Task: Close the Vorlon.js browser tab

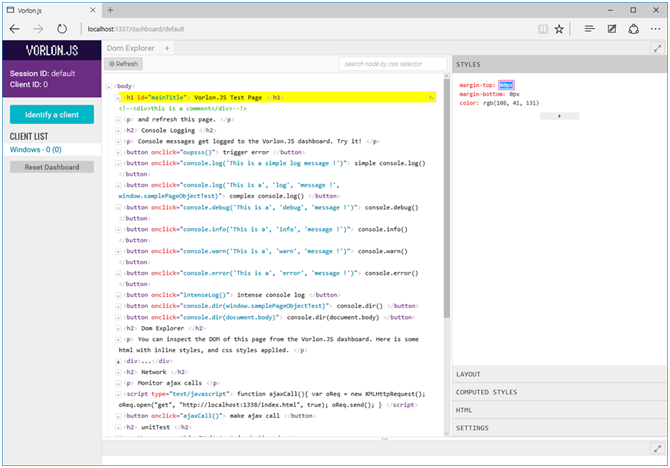Action: coord(93,10)
